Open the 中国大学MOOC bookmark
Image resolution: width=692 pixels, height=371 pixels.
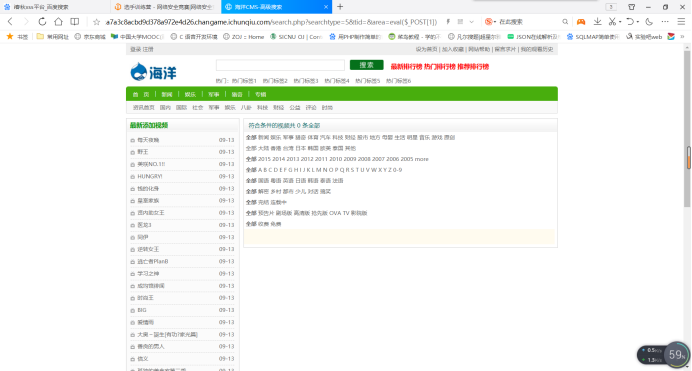coord(137,37)
